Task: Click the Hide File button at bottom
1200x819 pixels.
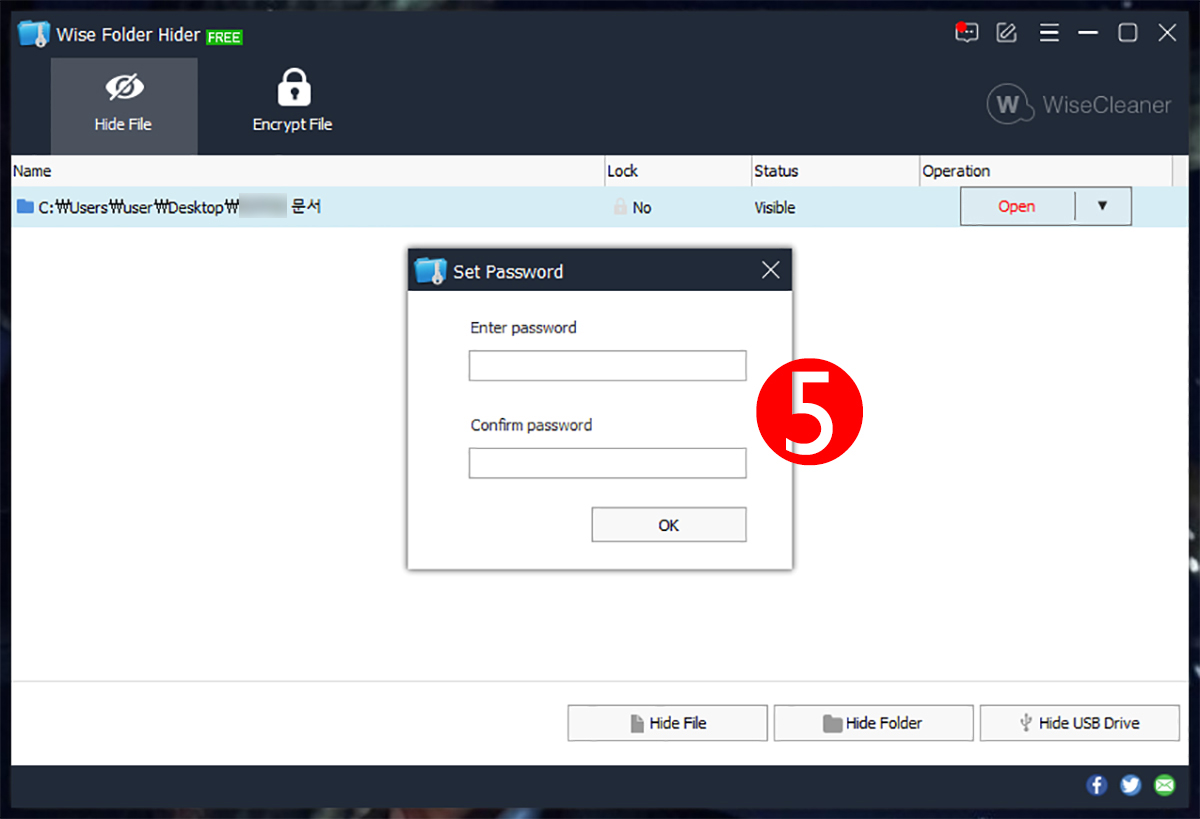Action: coord(668,723)
